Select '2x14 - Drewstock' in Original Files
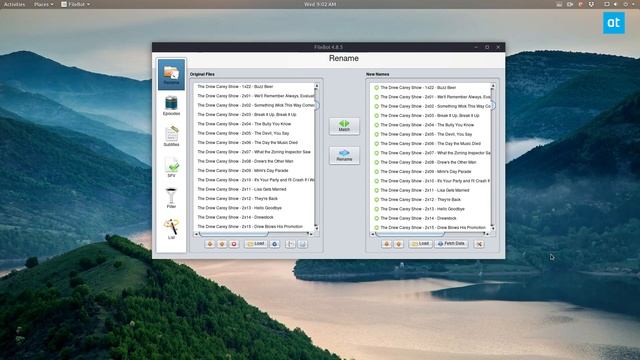This screenshot has width=640, height=360. click(254, 217)
